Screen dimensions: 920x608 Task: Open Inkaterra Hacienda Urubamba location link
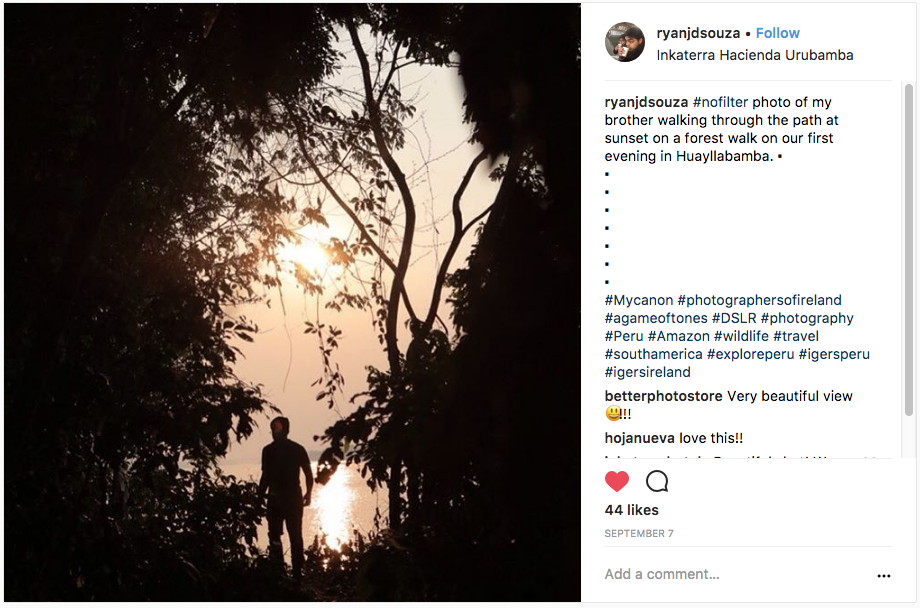[754, 55]
